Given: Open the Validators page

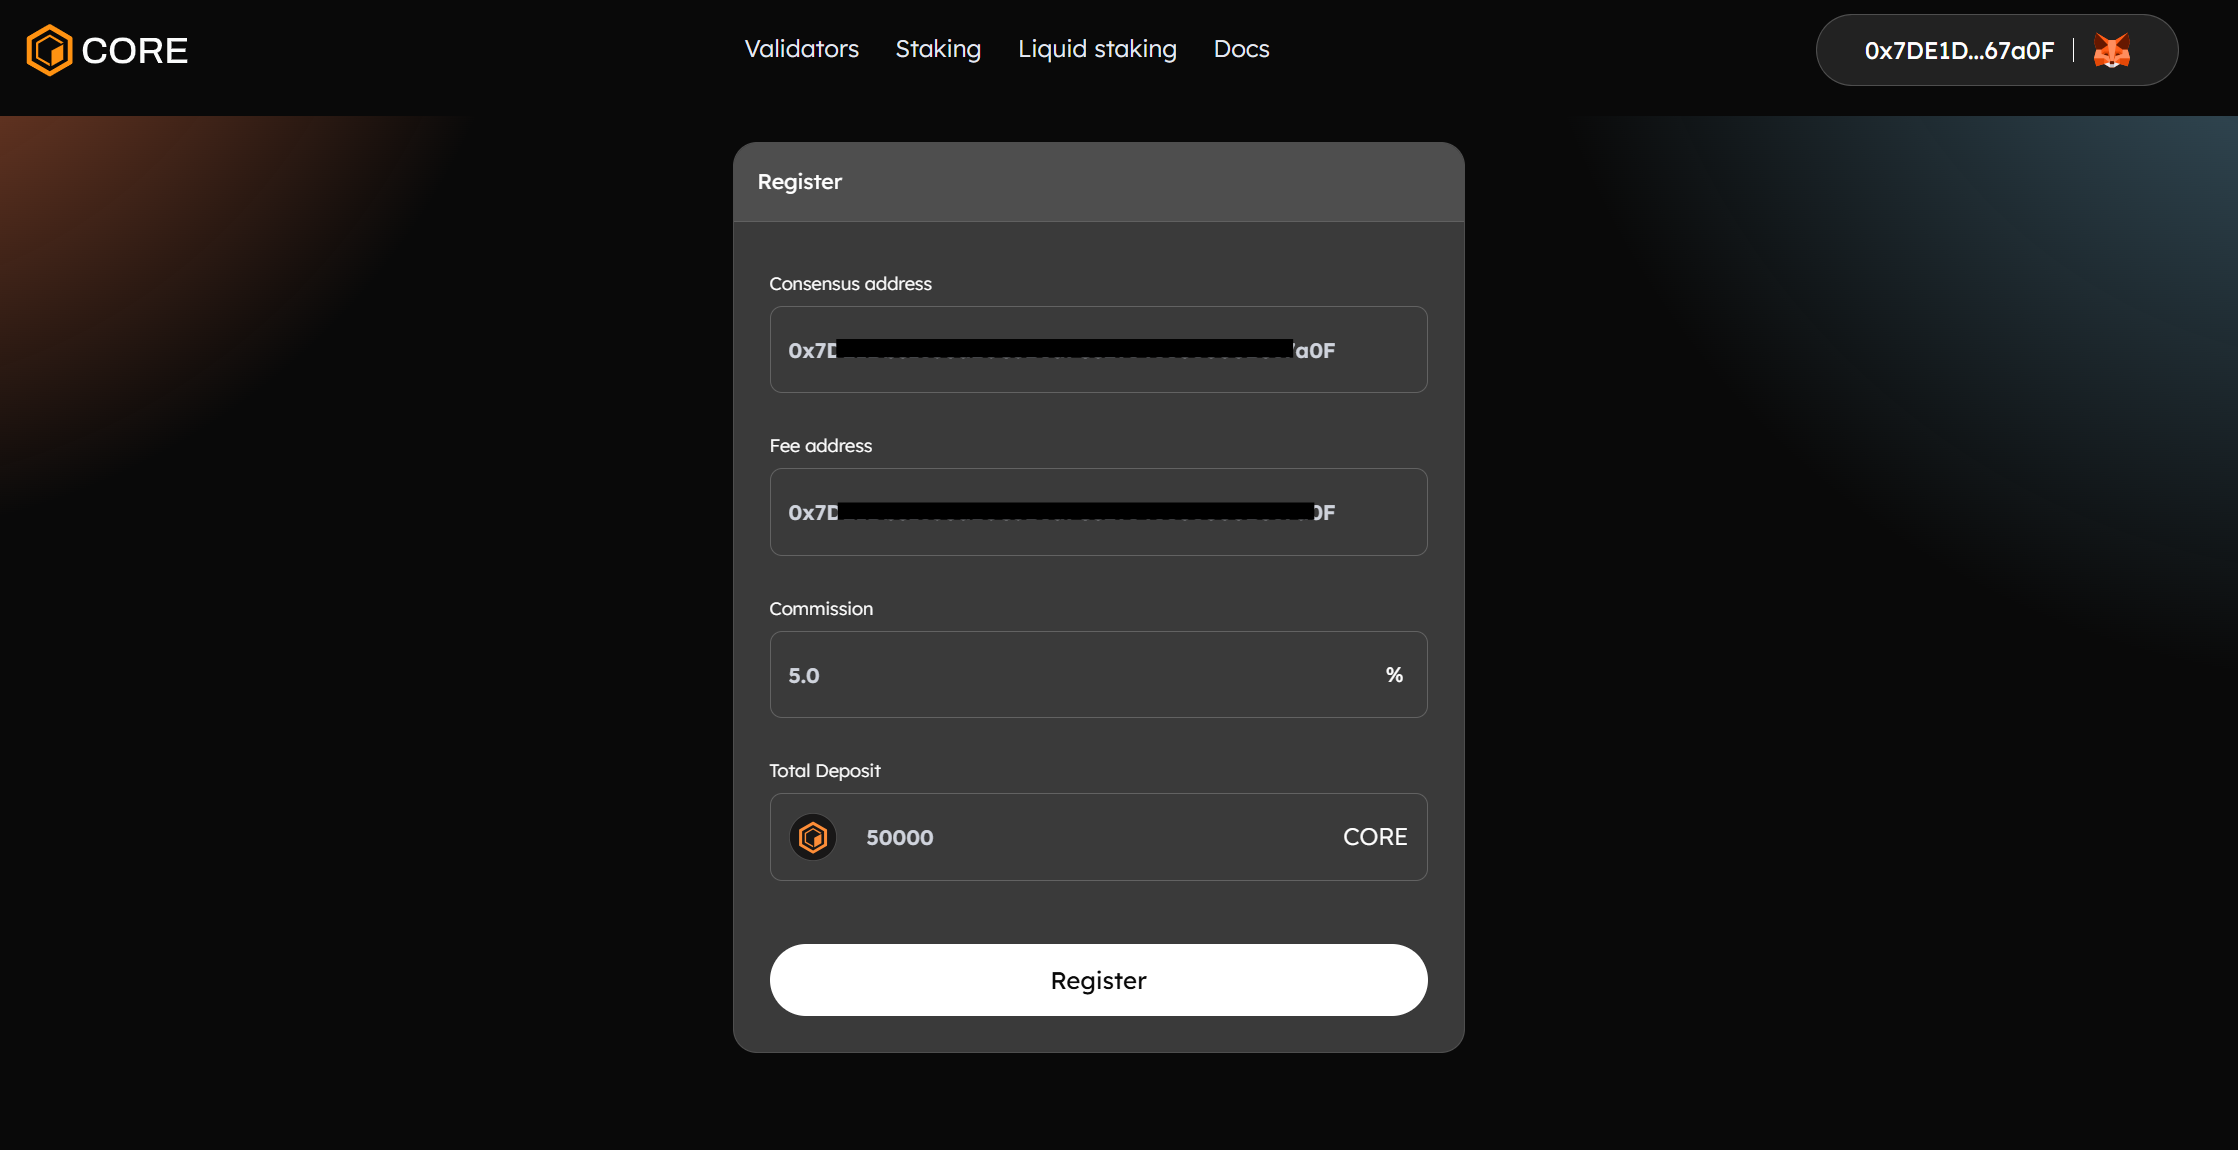Looking at the screenshot, I should 801,49.
